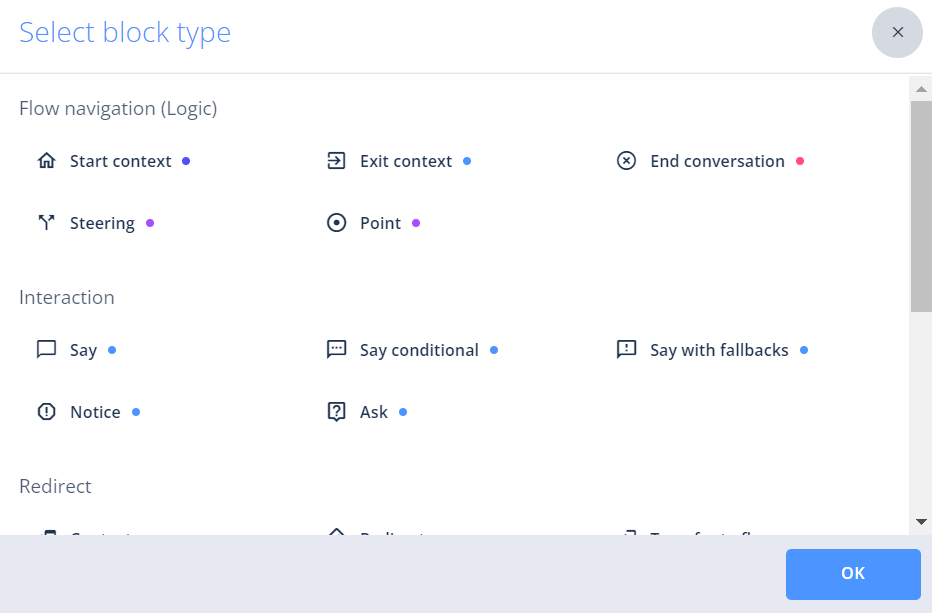
Task: Close the Select block type dialog
Action: (897, 33)
